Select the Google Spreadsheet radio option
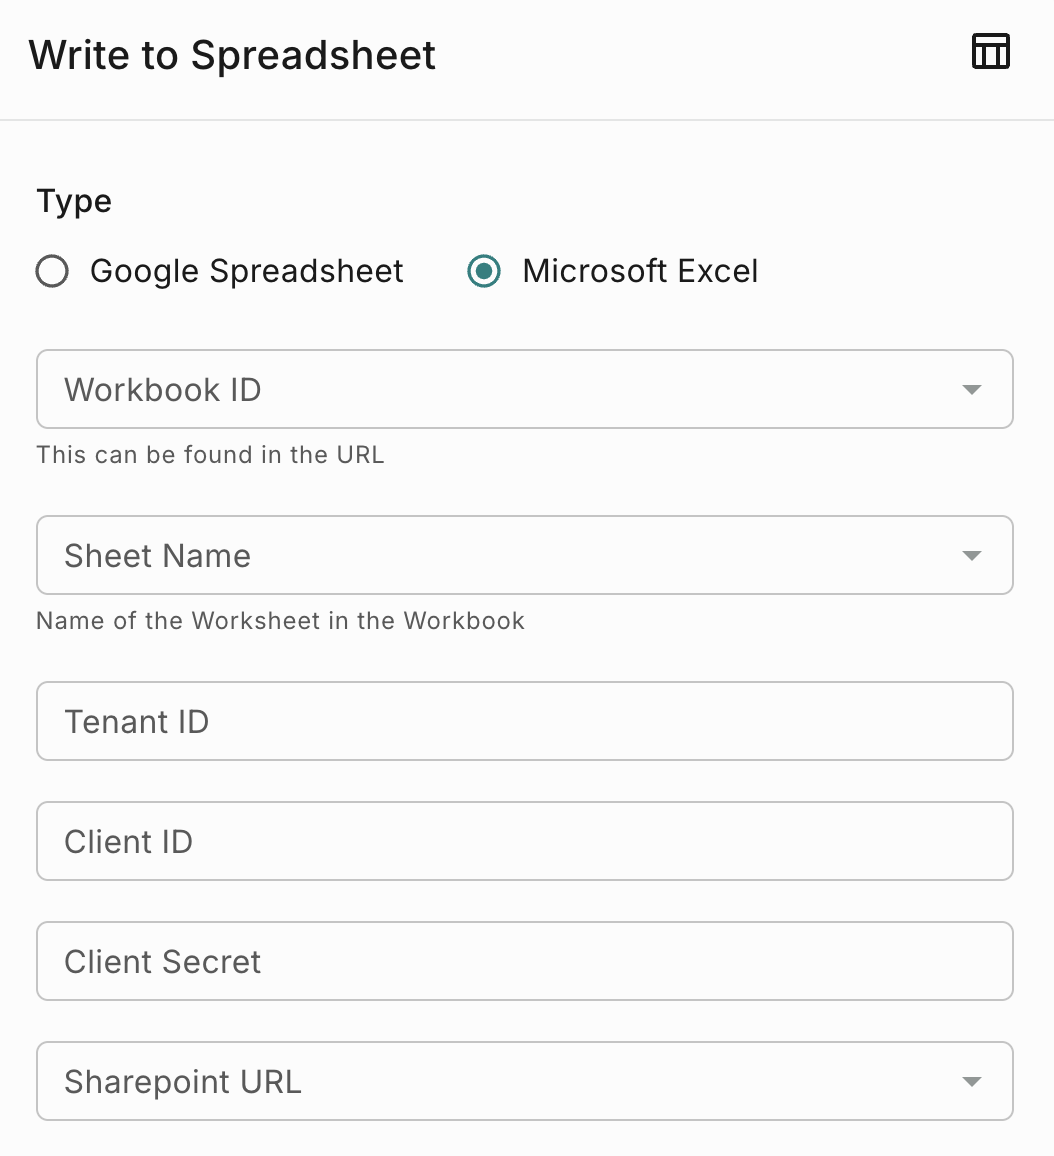 [52, 271]
